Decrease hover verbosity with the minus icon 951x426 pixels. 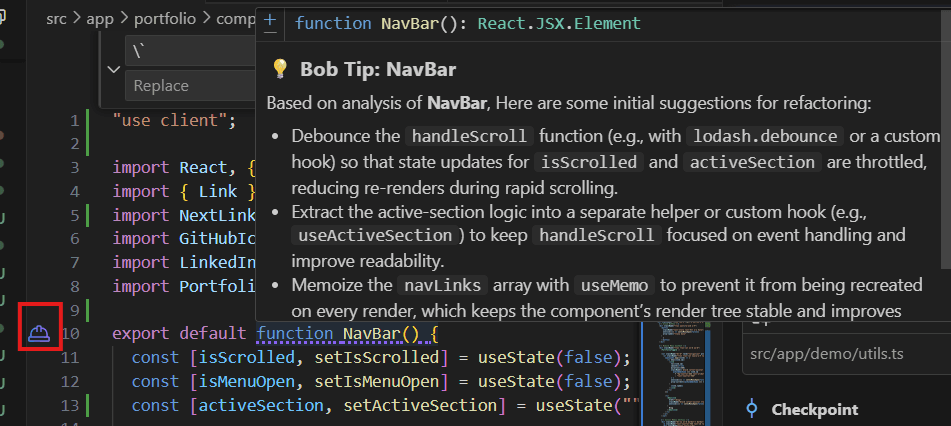pos(270,32)
